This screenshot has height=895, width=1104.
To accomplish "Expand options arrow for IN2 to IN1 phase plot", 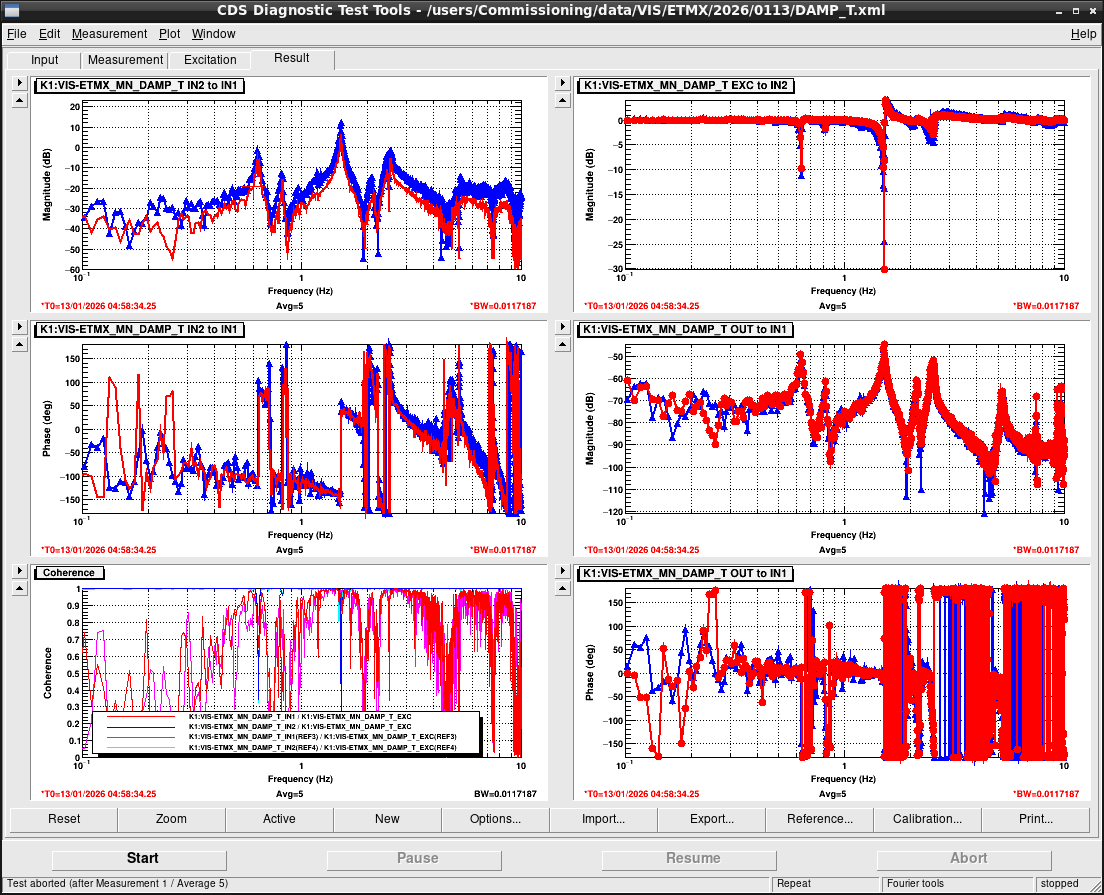I will click(x=20, y=327).
